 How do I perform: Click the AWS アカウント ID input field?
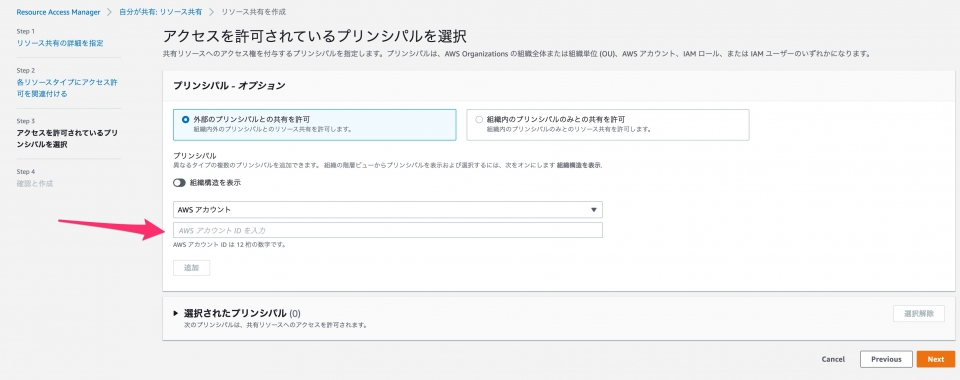pyautogui.click(x=388, y=230)
